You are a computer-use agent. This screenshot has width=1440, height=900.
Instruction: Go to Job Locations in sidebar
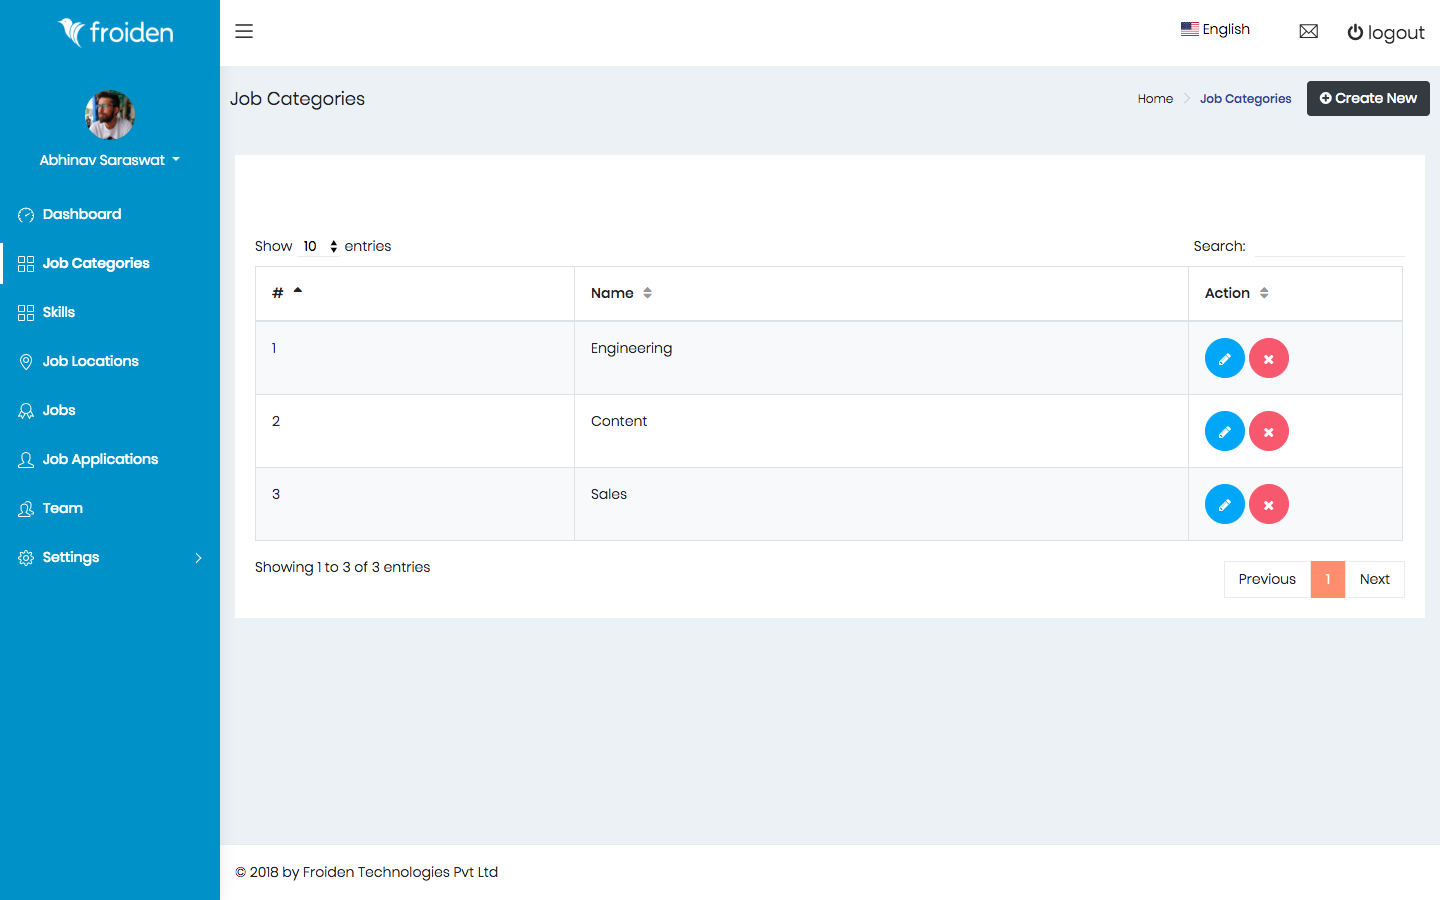[90, 361]
